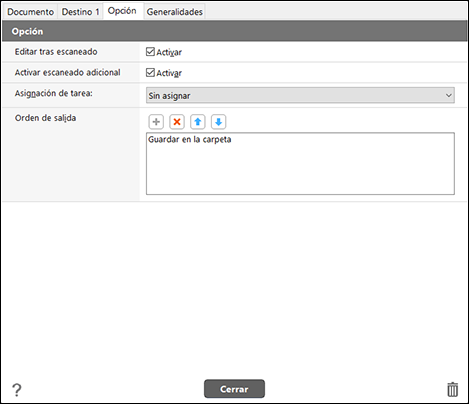469x404 pixels.
Task: Move the item down with the blue down arrow
Action: 219,122
